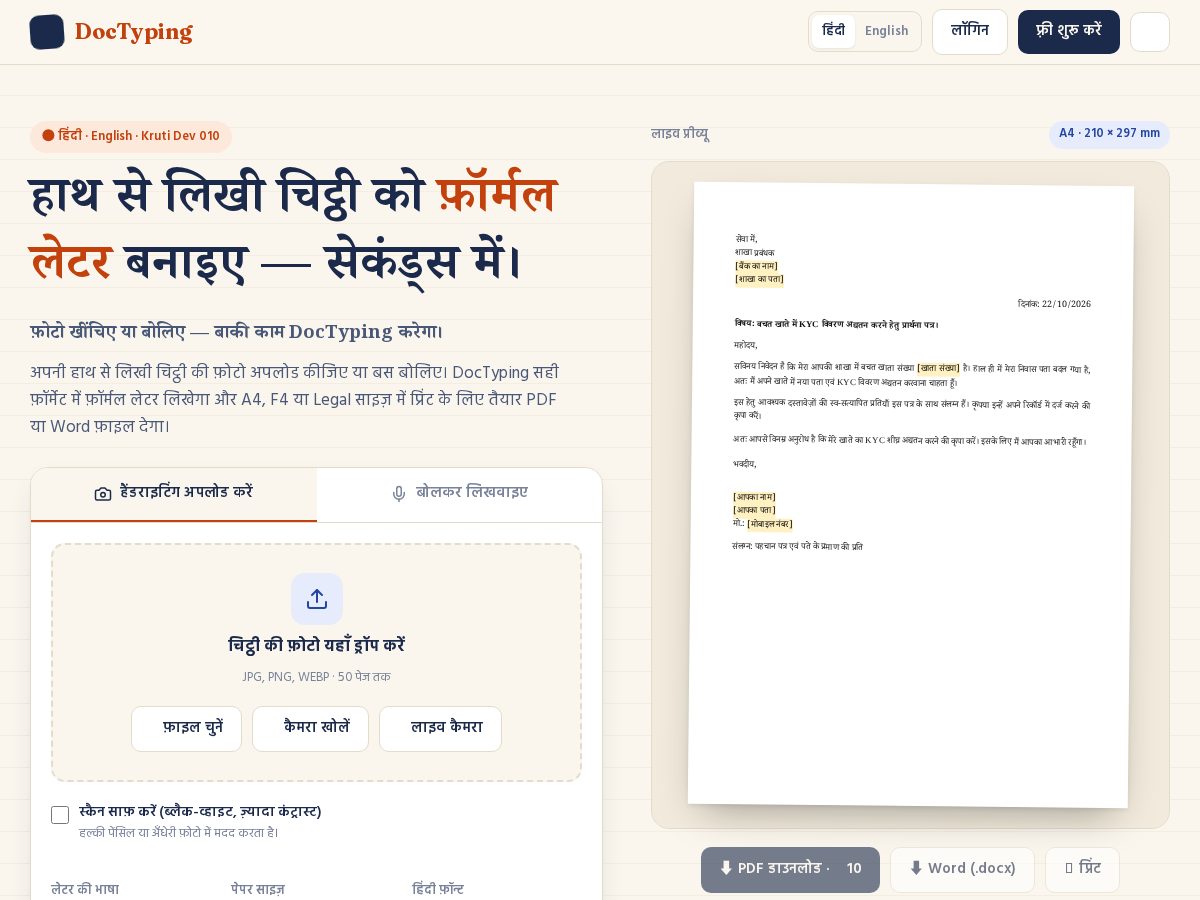Click the [खाता संख्या] placeholder in preview
This screenshot has width=1200, height=900.
click(x=938, y=368)
